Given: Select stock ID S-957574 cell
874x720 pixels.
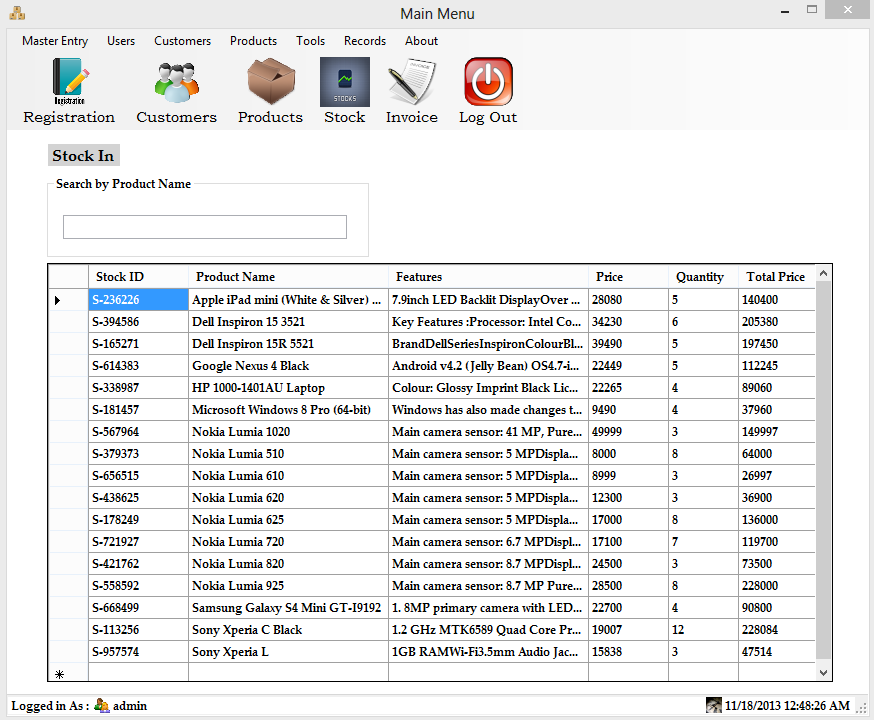Looking at the screenshot, I should [138, 652].
